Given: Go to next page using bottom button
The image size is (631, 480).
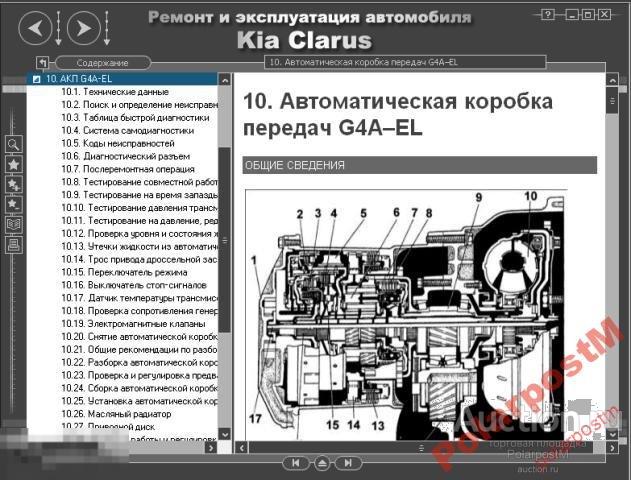Looking at the screenshot, I should (348, 463).
